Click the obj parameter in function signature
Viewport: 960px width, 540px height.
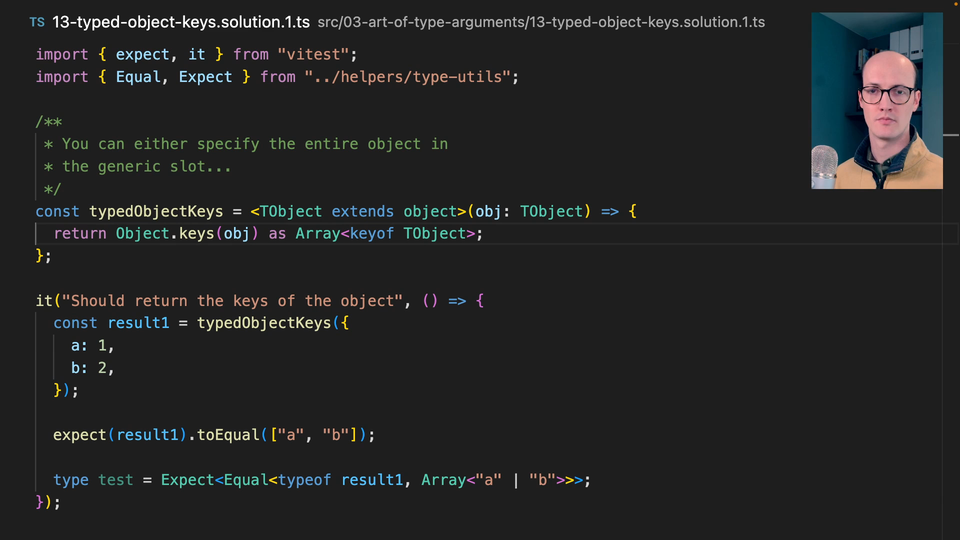(x=488, y=211)
